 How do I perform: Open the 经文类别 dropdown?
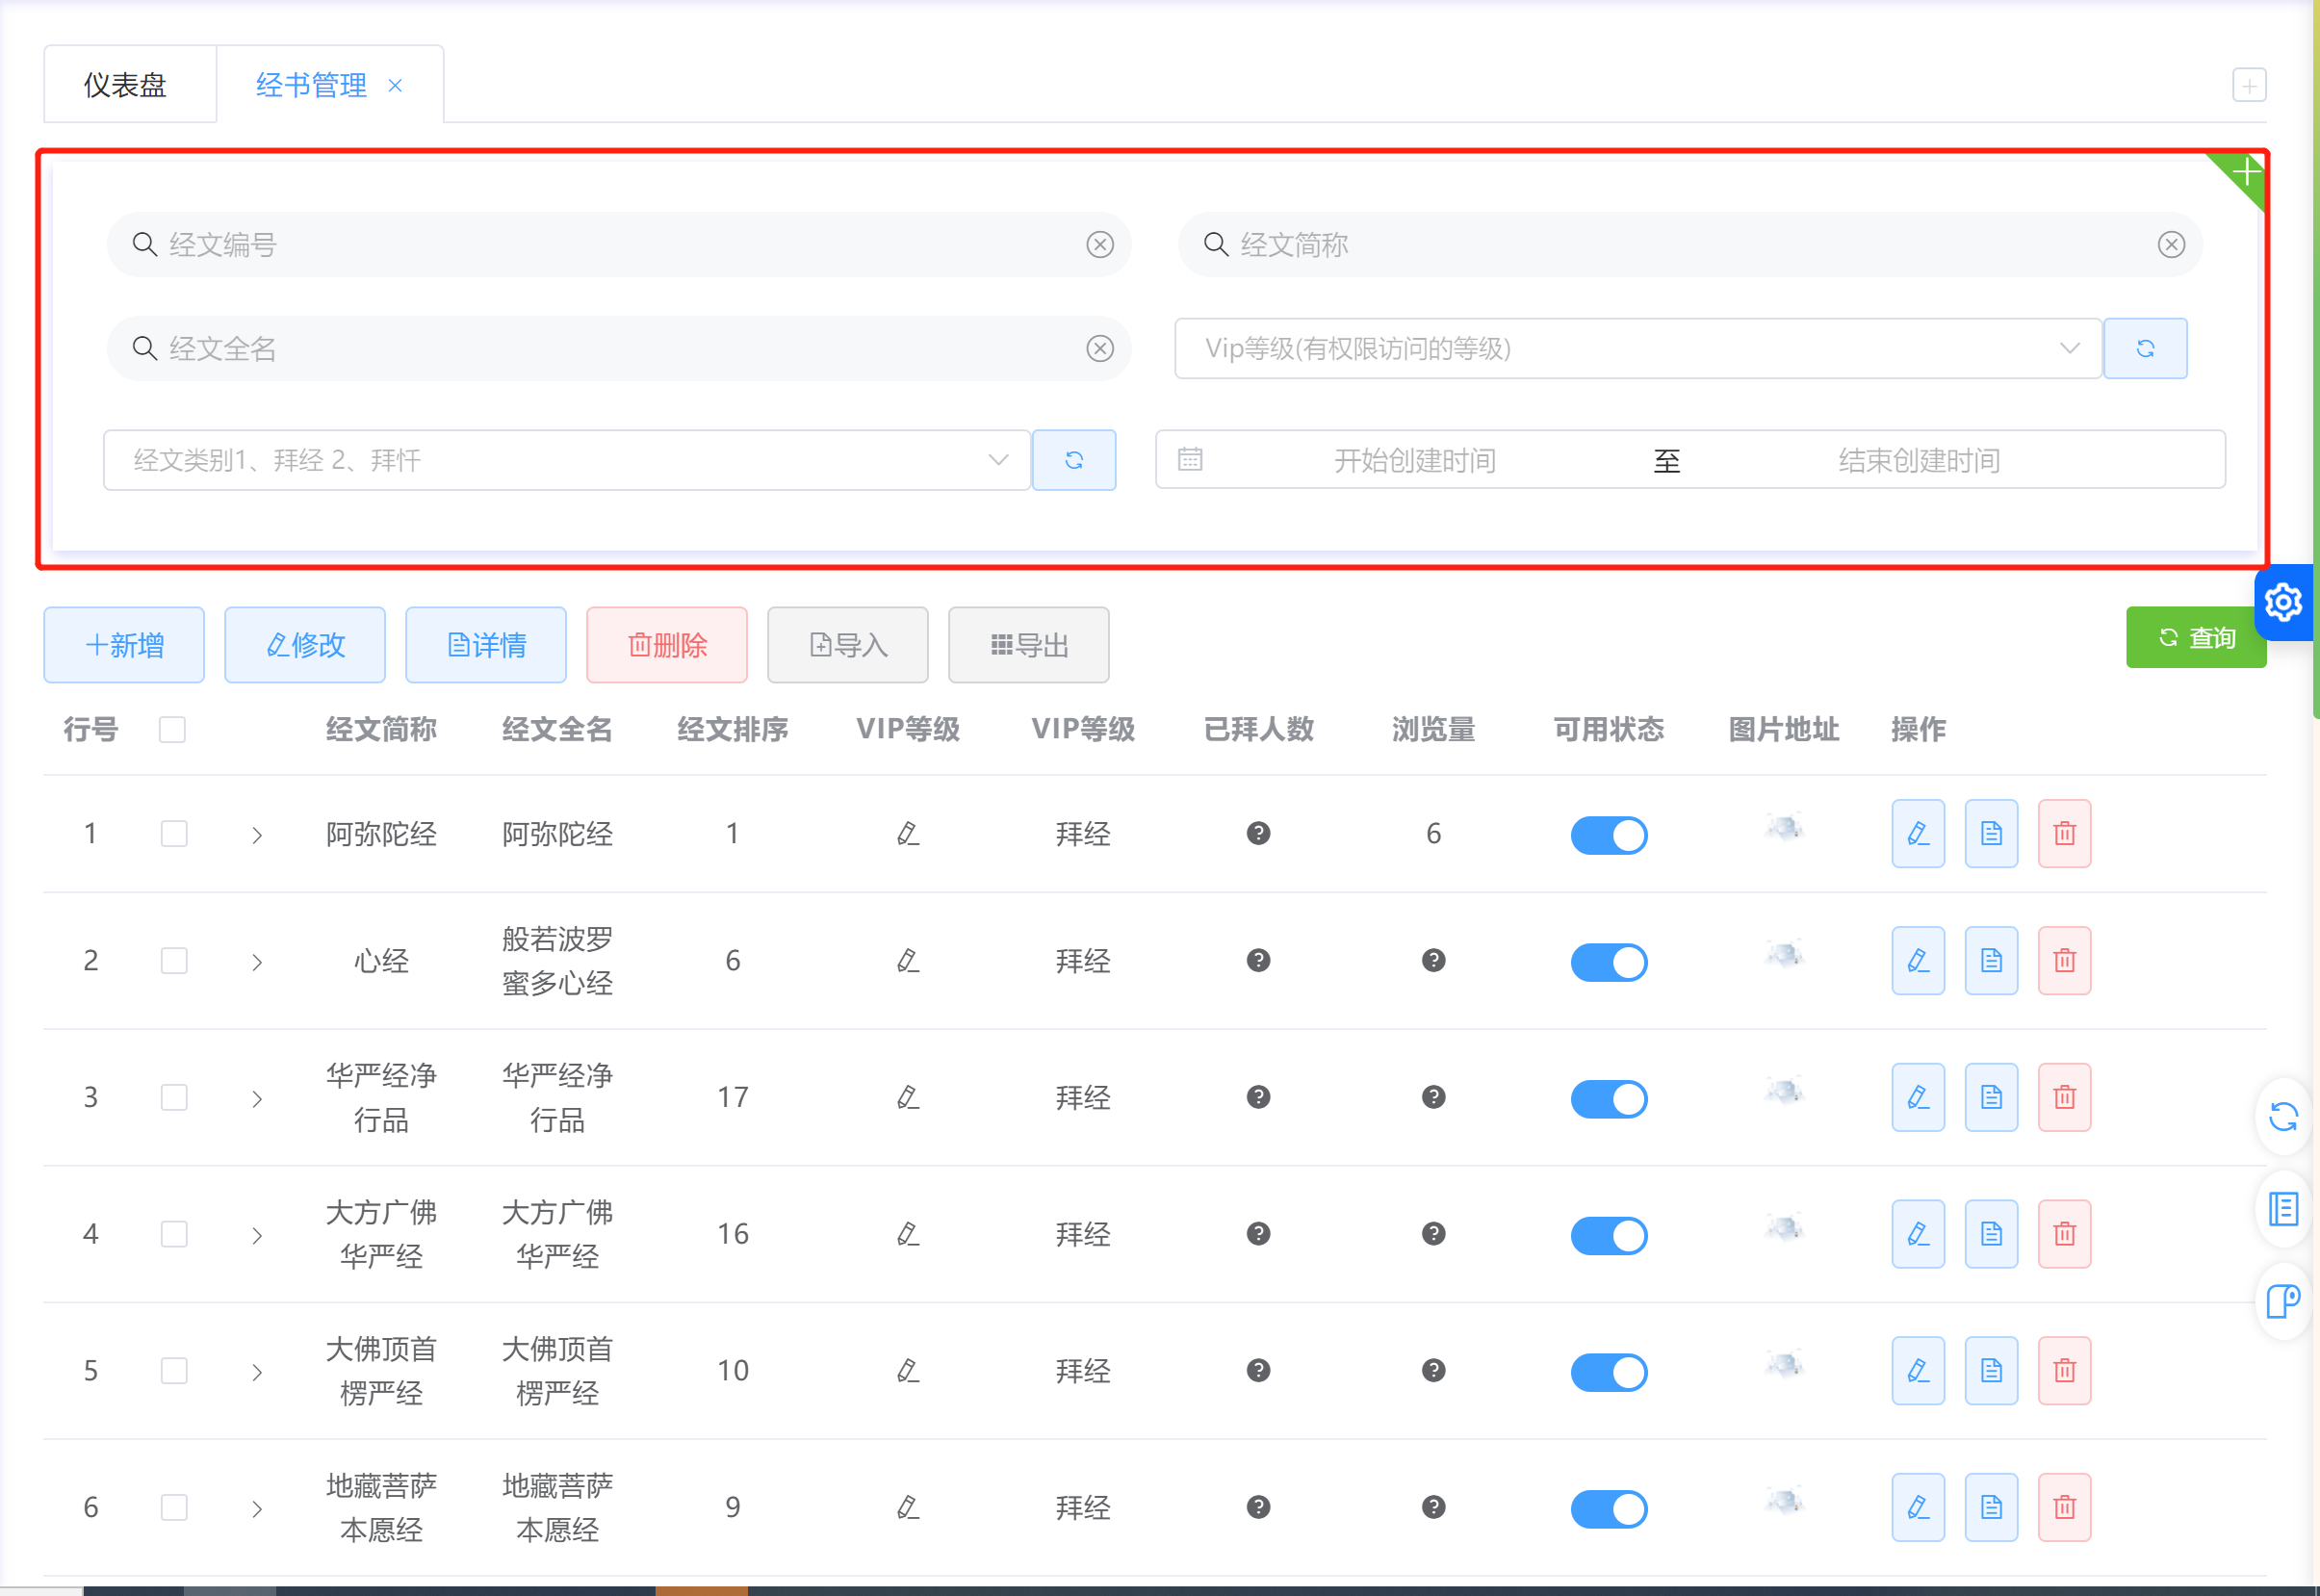[566, 460]
